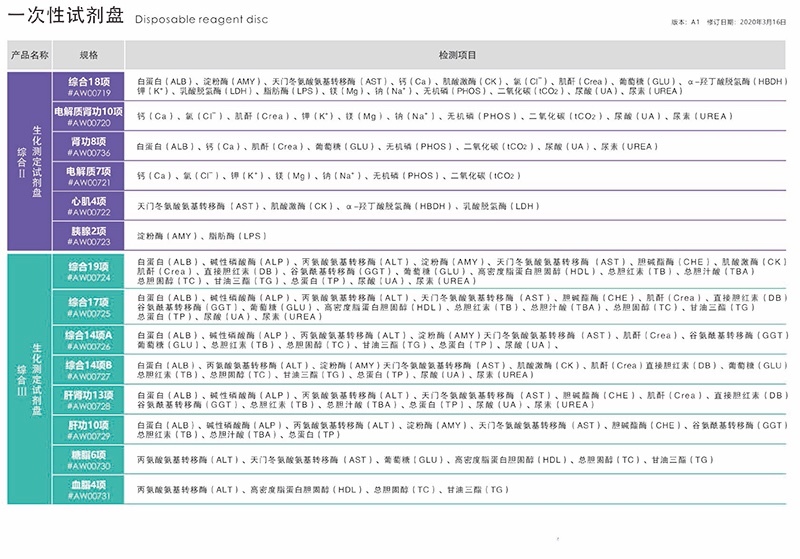Viewport: 800px width, 559px height.
Task: Click the 肝肾功13项 #AW00728 cell
Action: [x=88, y=400]
